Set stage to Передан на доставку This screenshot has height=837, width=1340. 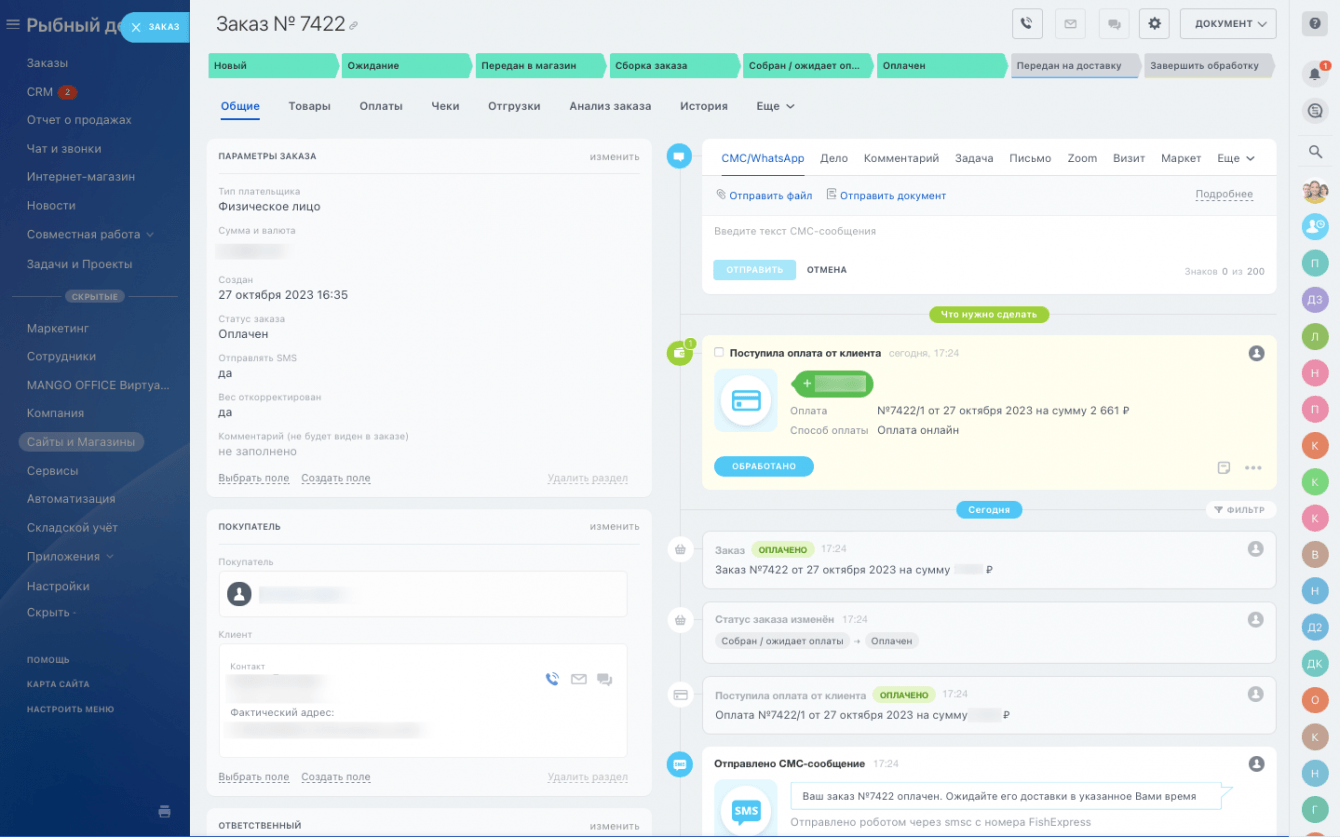coord(1074,66)
